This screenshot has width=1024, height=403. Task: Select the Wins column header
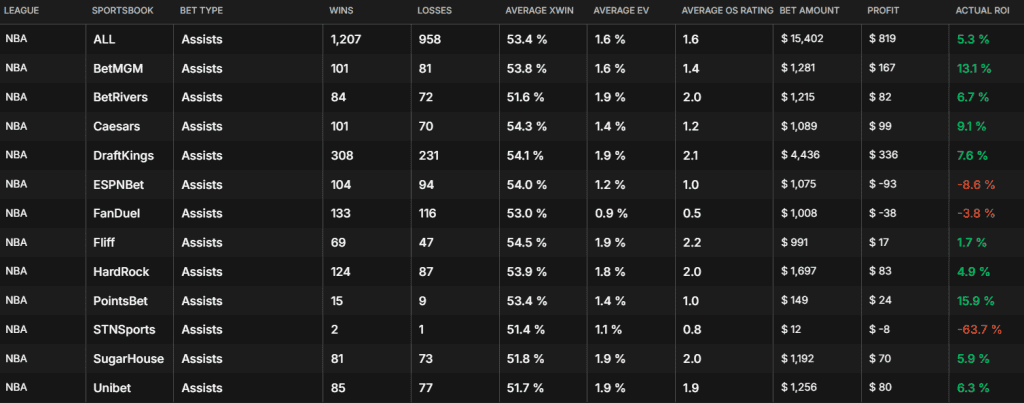pyautogui.click(x=341, y=11)
